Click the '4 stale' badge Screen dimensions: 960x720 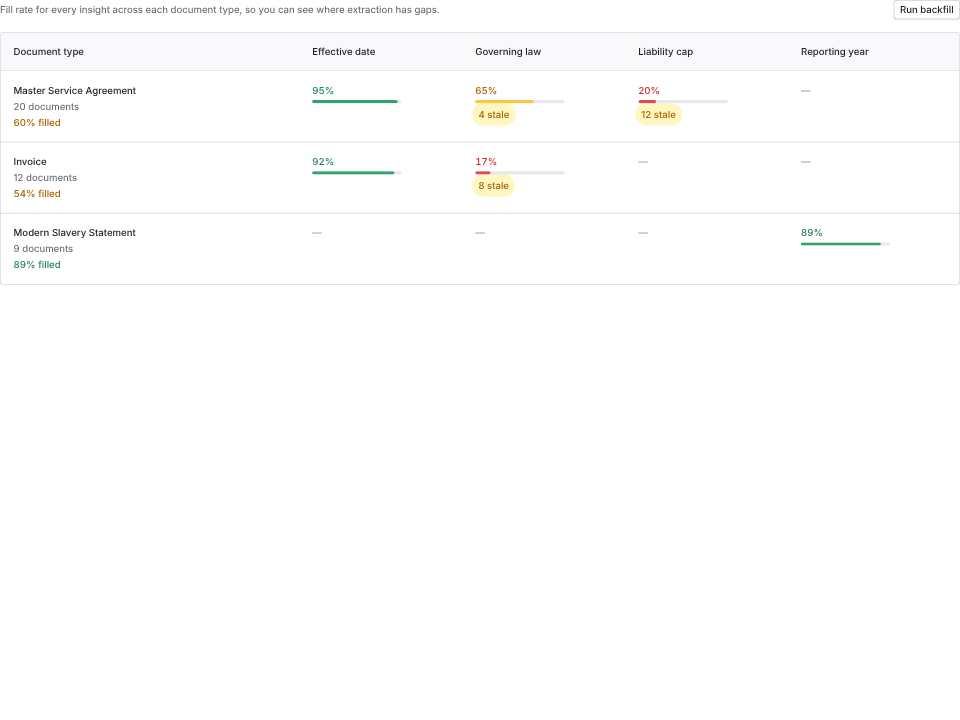493,114
